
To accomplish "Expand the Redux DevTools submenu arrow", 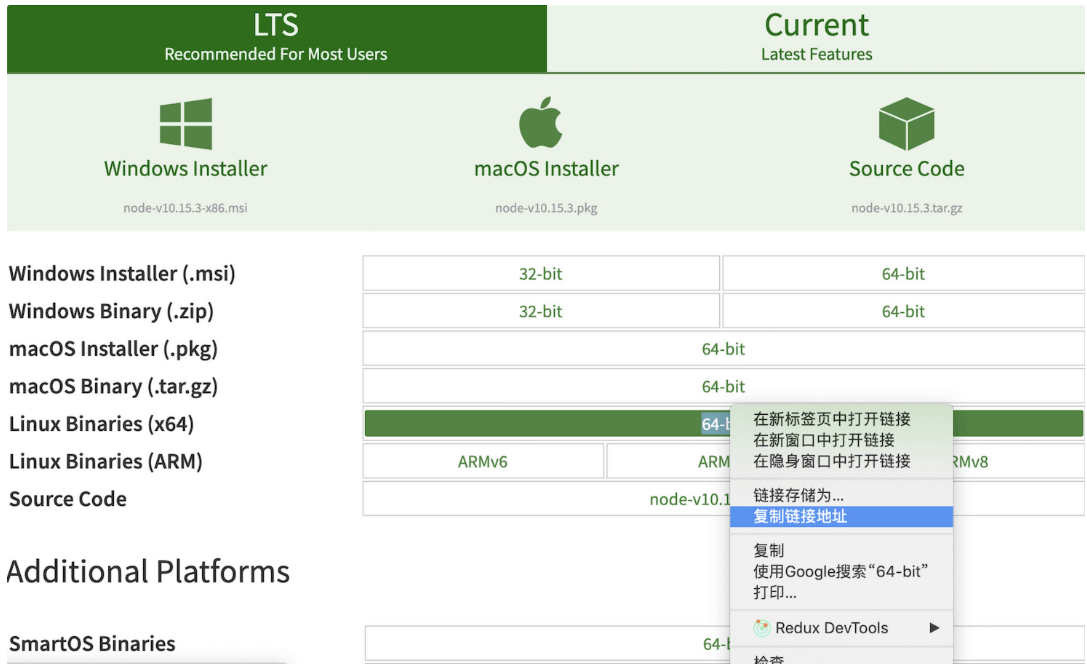I will coord(934,628).
